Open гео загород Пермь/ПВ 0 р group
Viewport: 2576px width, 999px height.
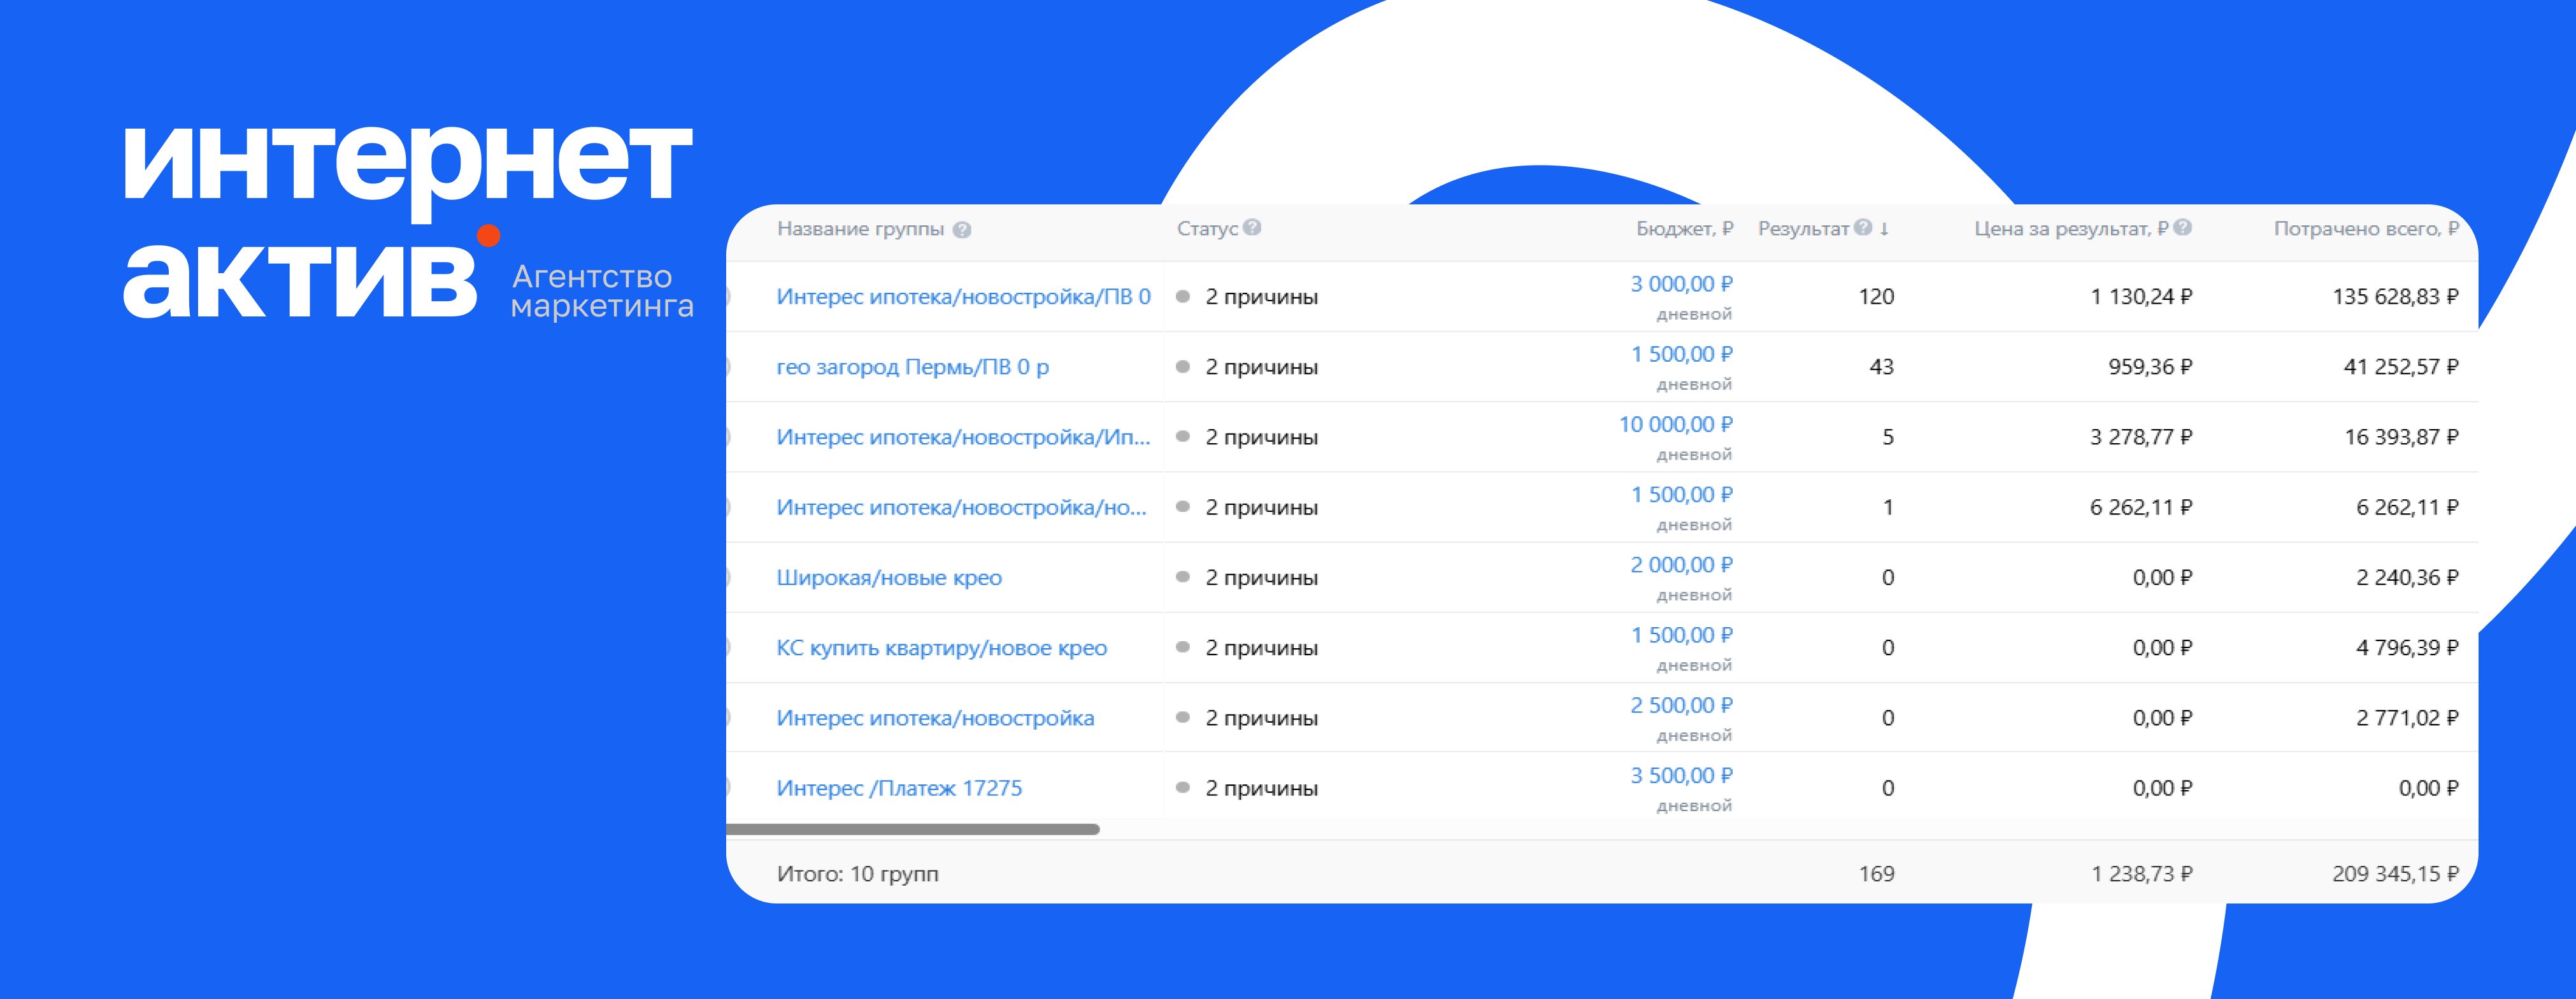click(912, 367)
